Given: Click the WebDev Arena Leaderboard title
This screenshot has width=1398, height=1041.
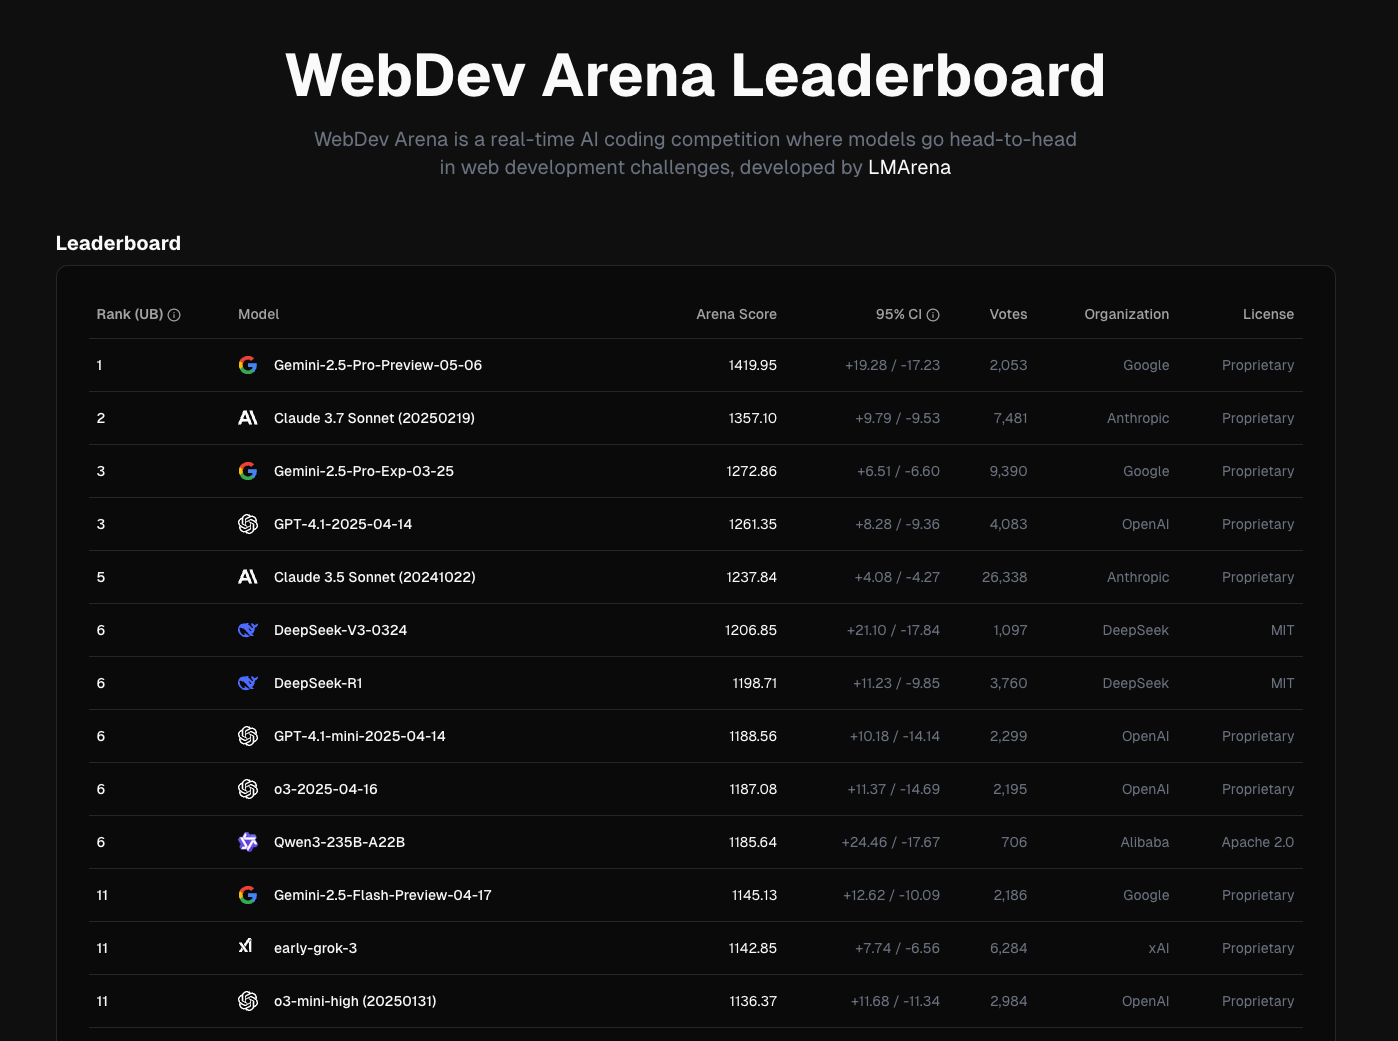Looking at the screenshot, I should click(x=695, y=75).
